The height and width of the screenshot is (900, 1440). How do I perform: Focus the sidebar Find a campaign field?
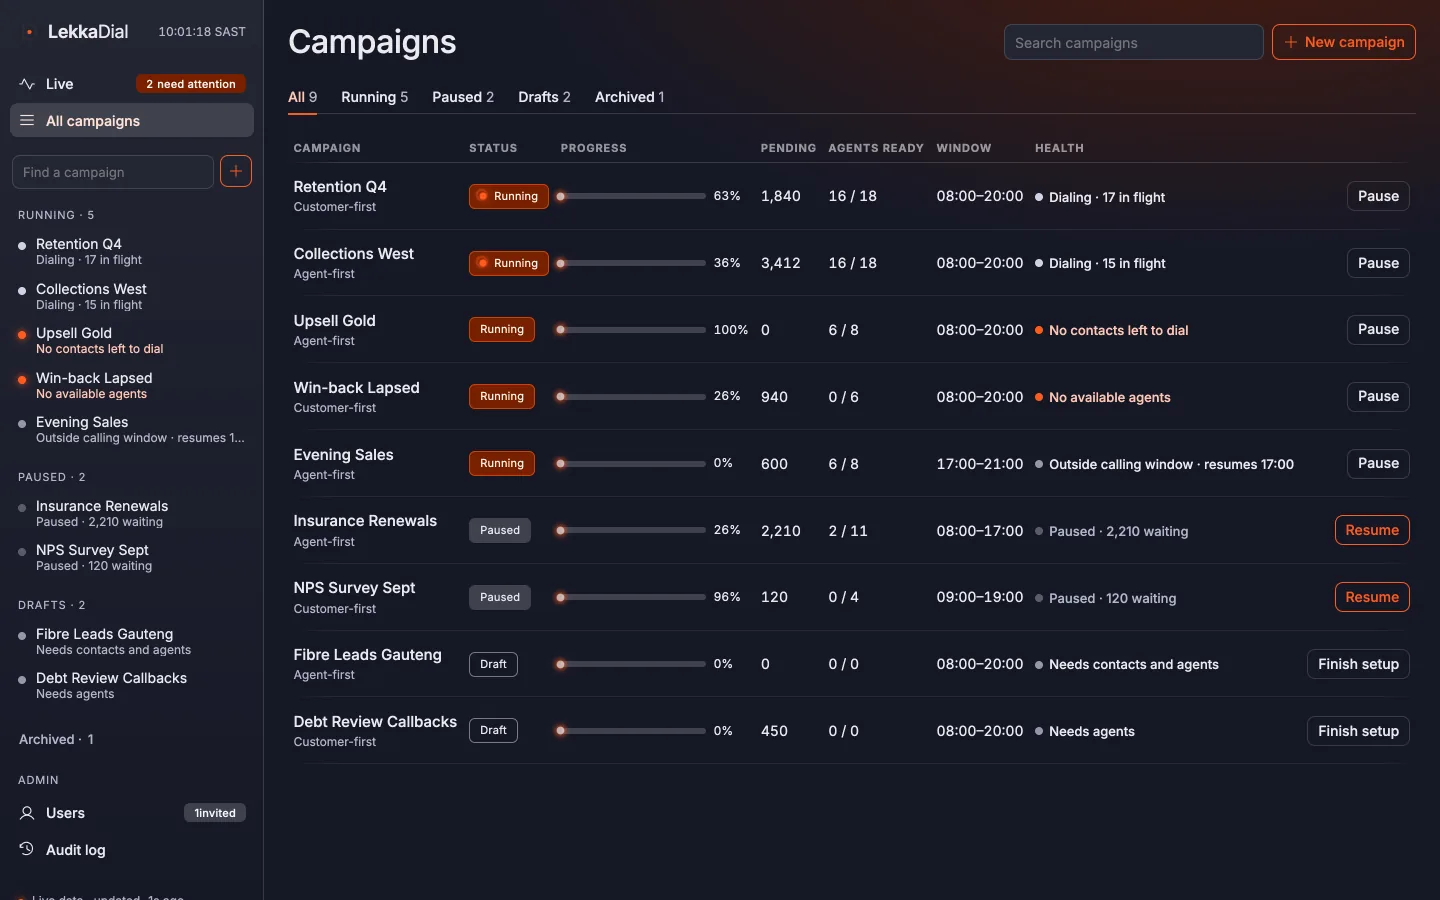point(113,172)
